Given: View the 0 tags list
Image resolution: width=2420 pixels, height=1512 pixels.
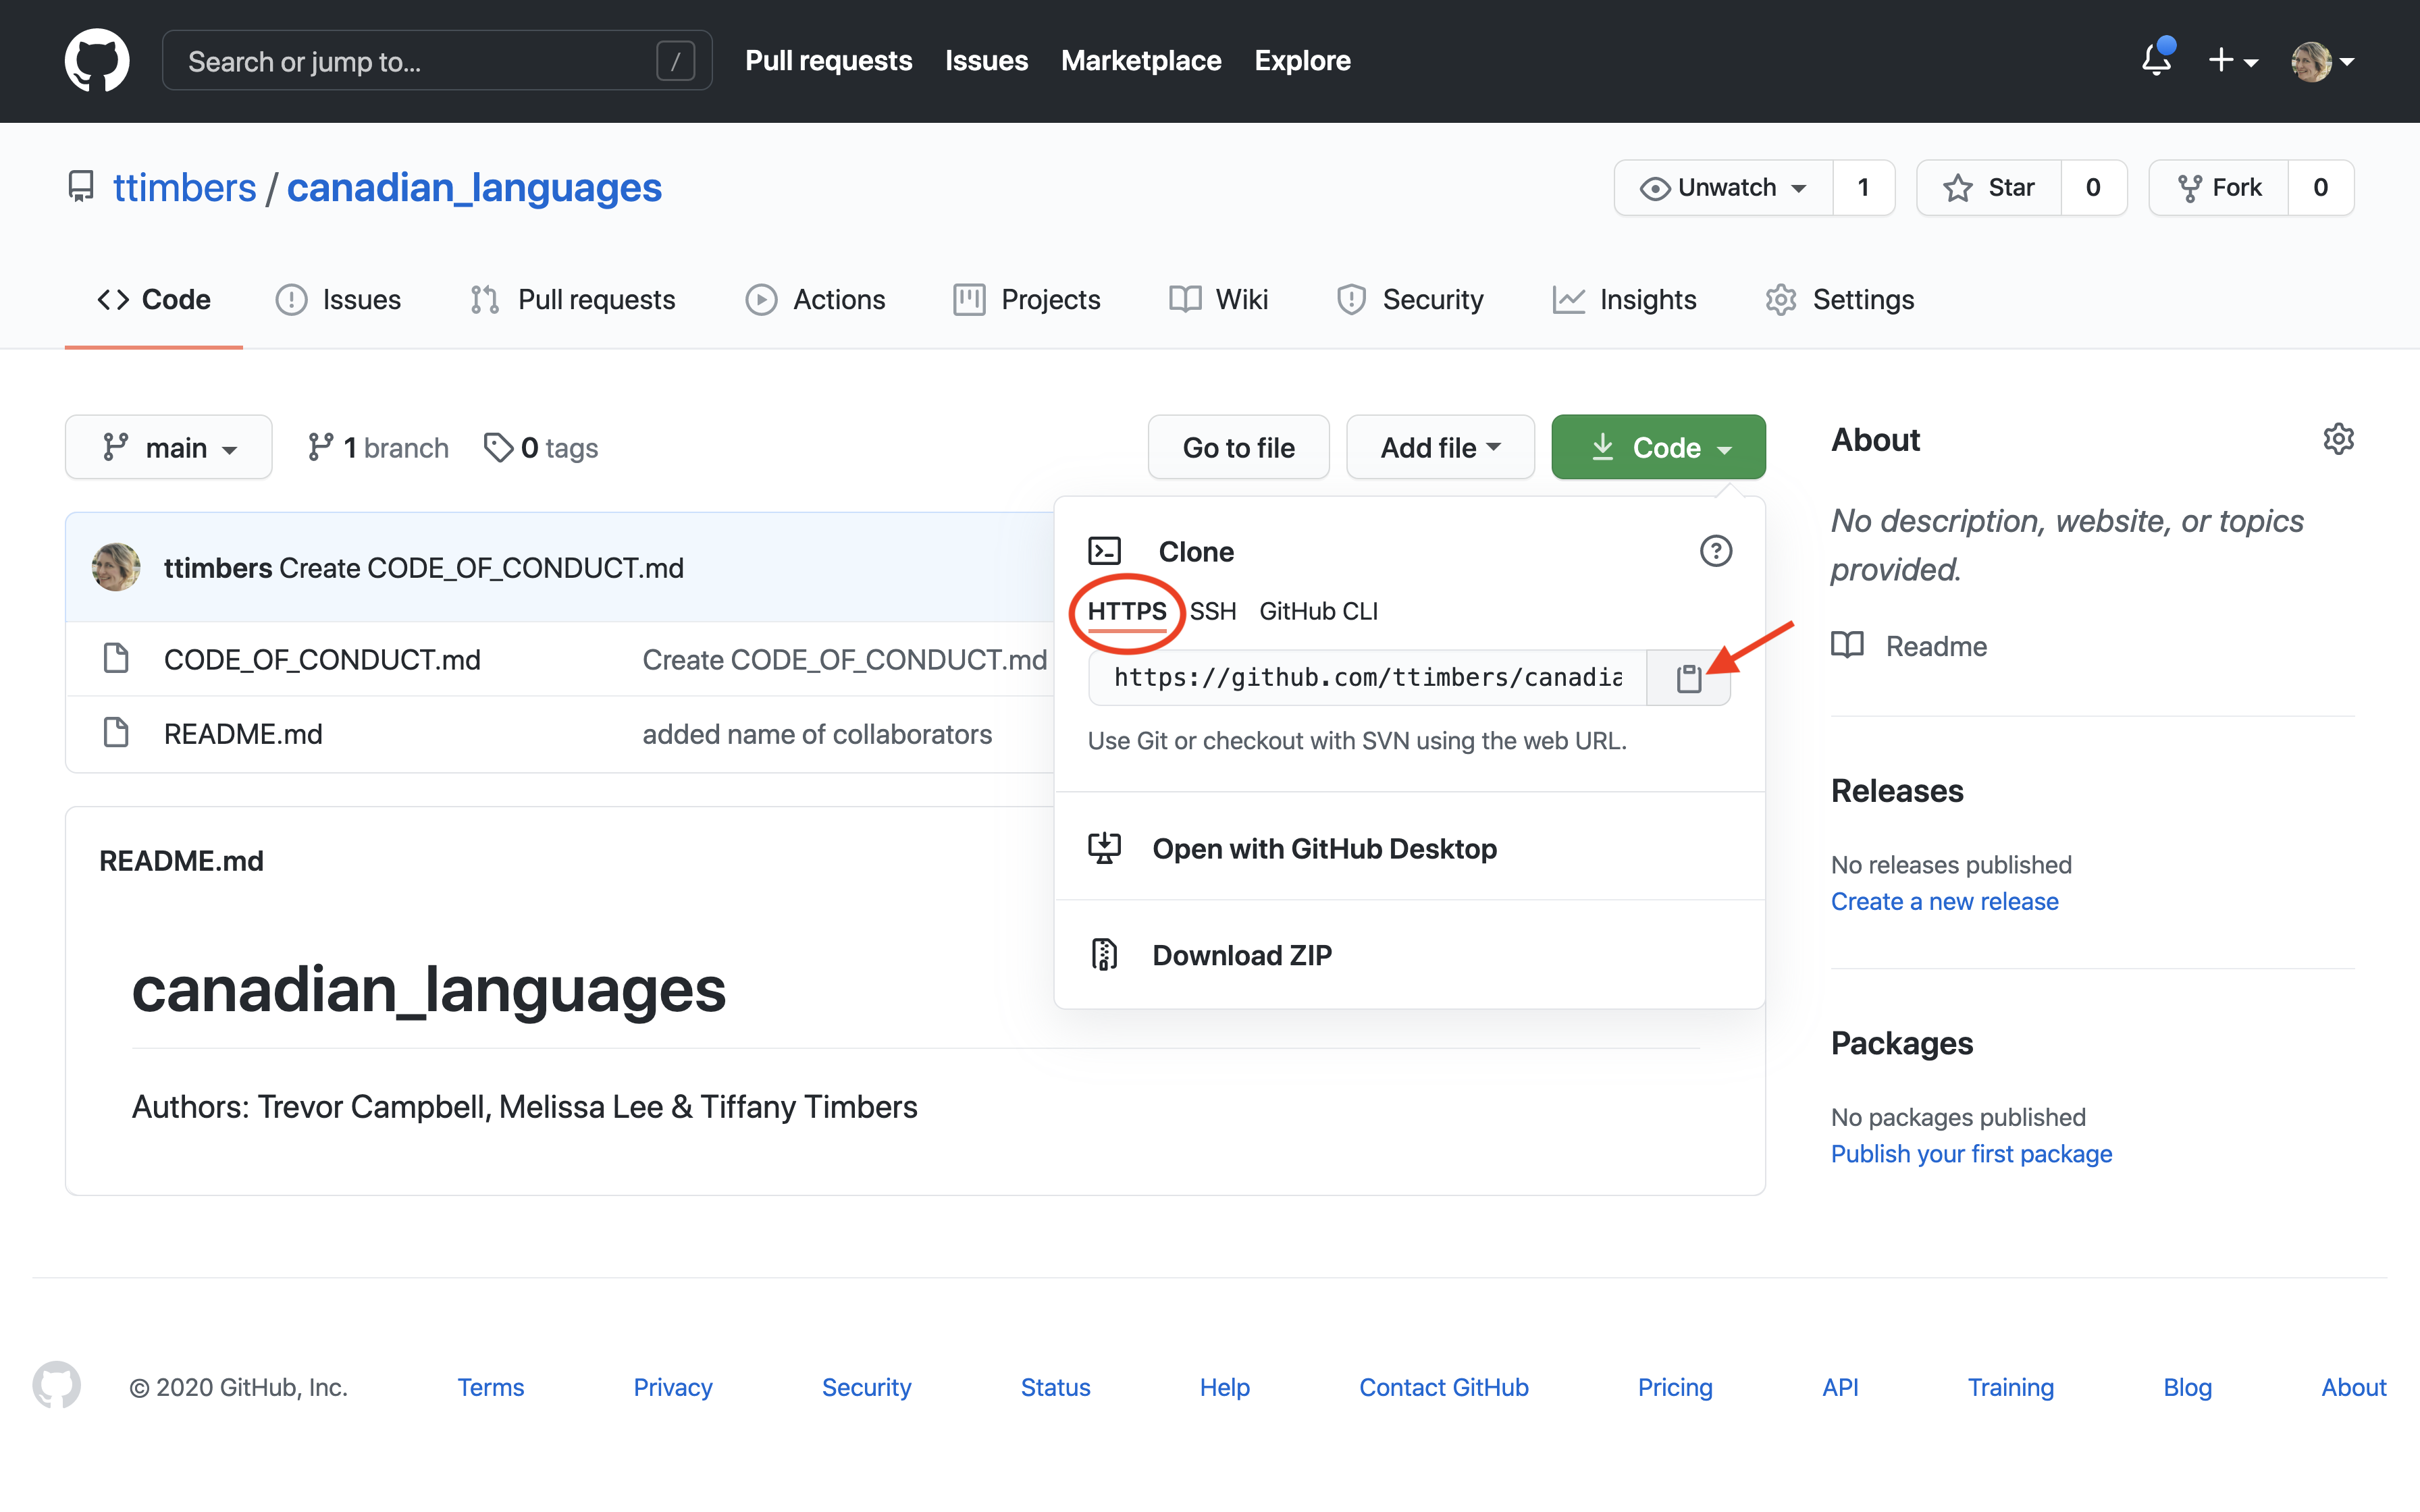Looking at the screenshot, I should click(x=541, y=447).
